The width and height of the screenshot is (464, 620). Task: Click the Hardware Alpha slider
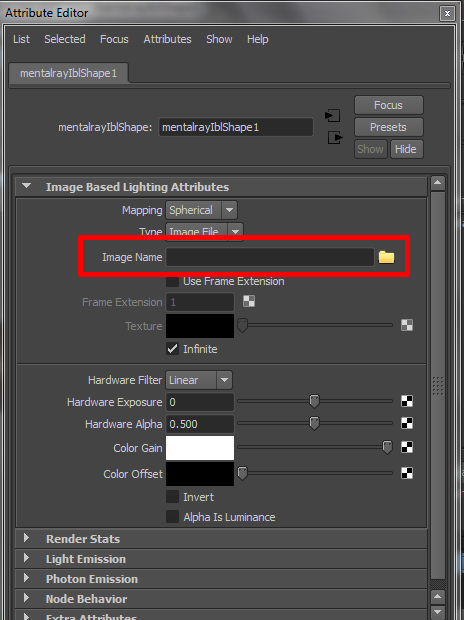[x=314, y=423]
